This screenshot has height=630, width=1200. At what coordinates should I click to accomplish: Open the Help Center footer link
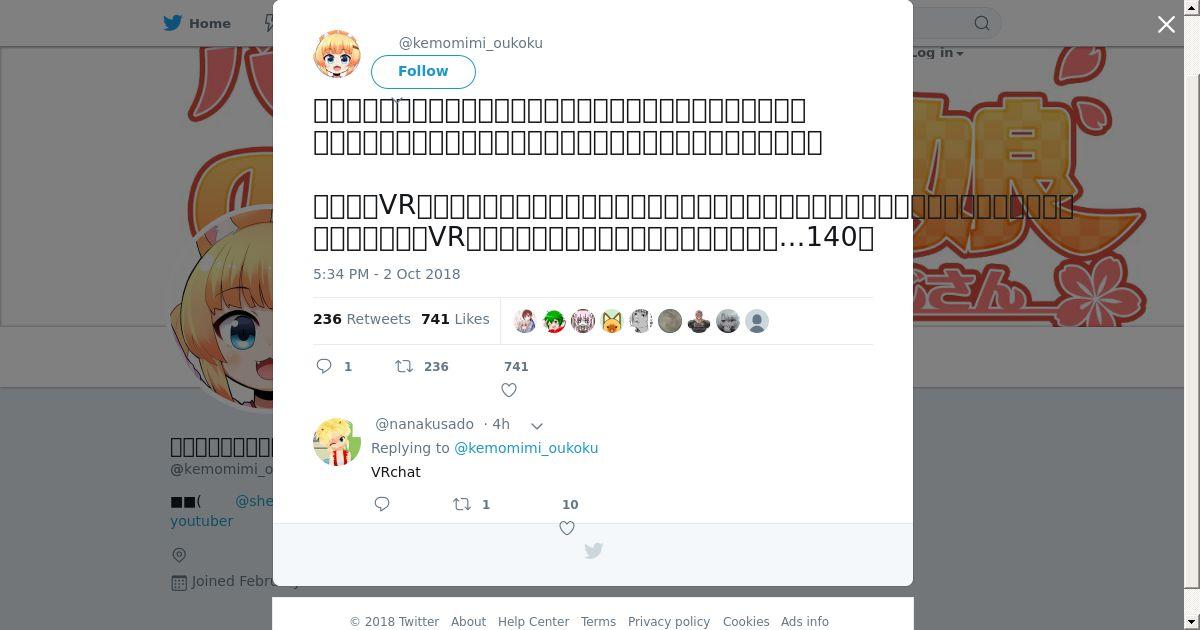click(533, 621)
